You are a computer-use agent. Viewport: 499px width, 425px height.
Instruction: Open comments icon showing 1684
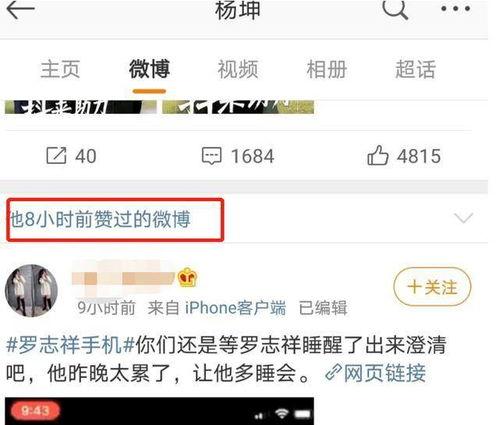212,156
